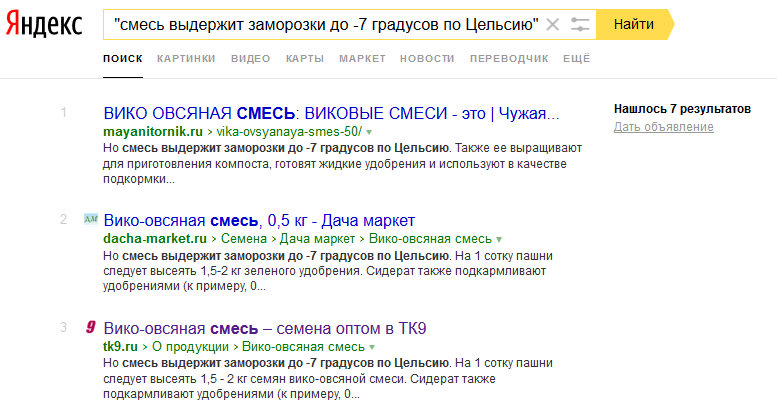
Task: Expand dropdown arrow after vika-ovsyanaya-smes-50/
Action: (369, 132)
